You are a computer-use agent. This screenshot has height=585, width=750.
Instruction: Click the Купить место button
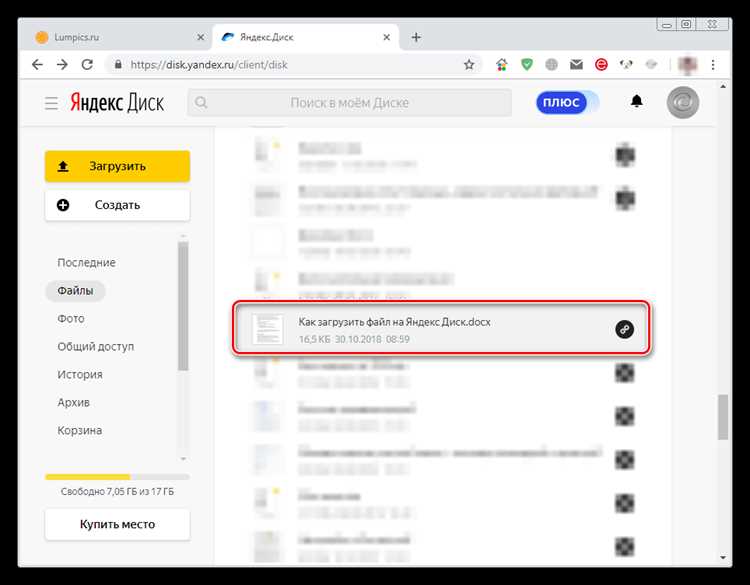(x=117, y=524)
